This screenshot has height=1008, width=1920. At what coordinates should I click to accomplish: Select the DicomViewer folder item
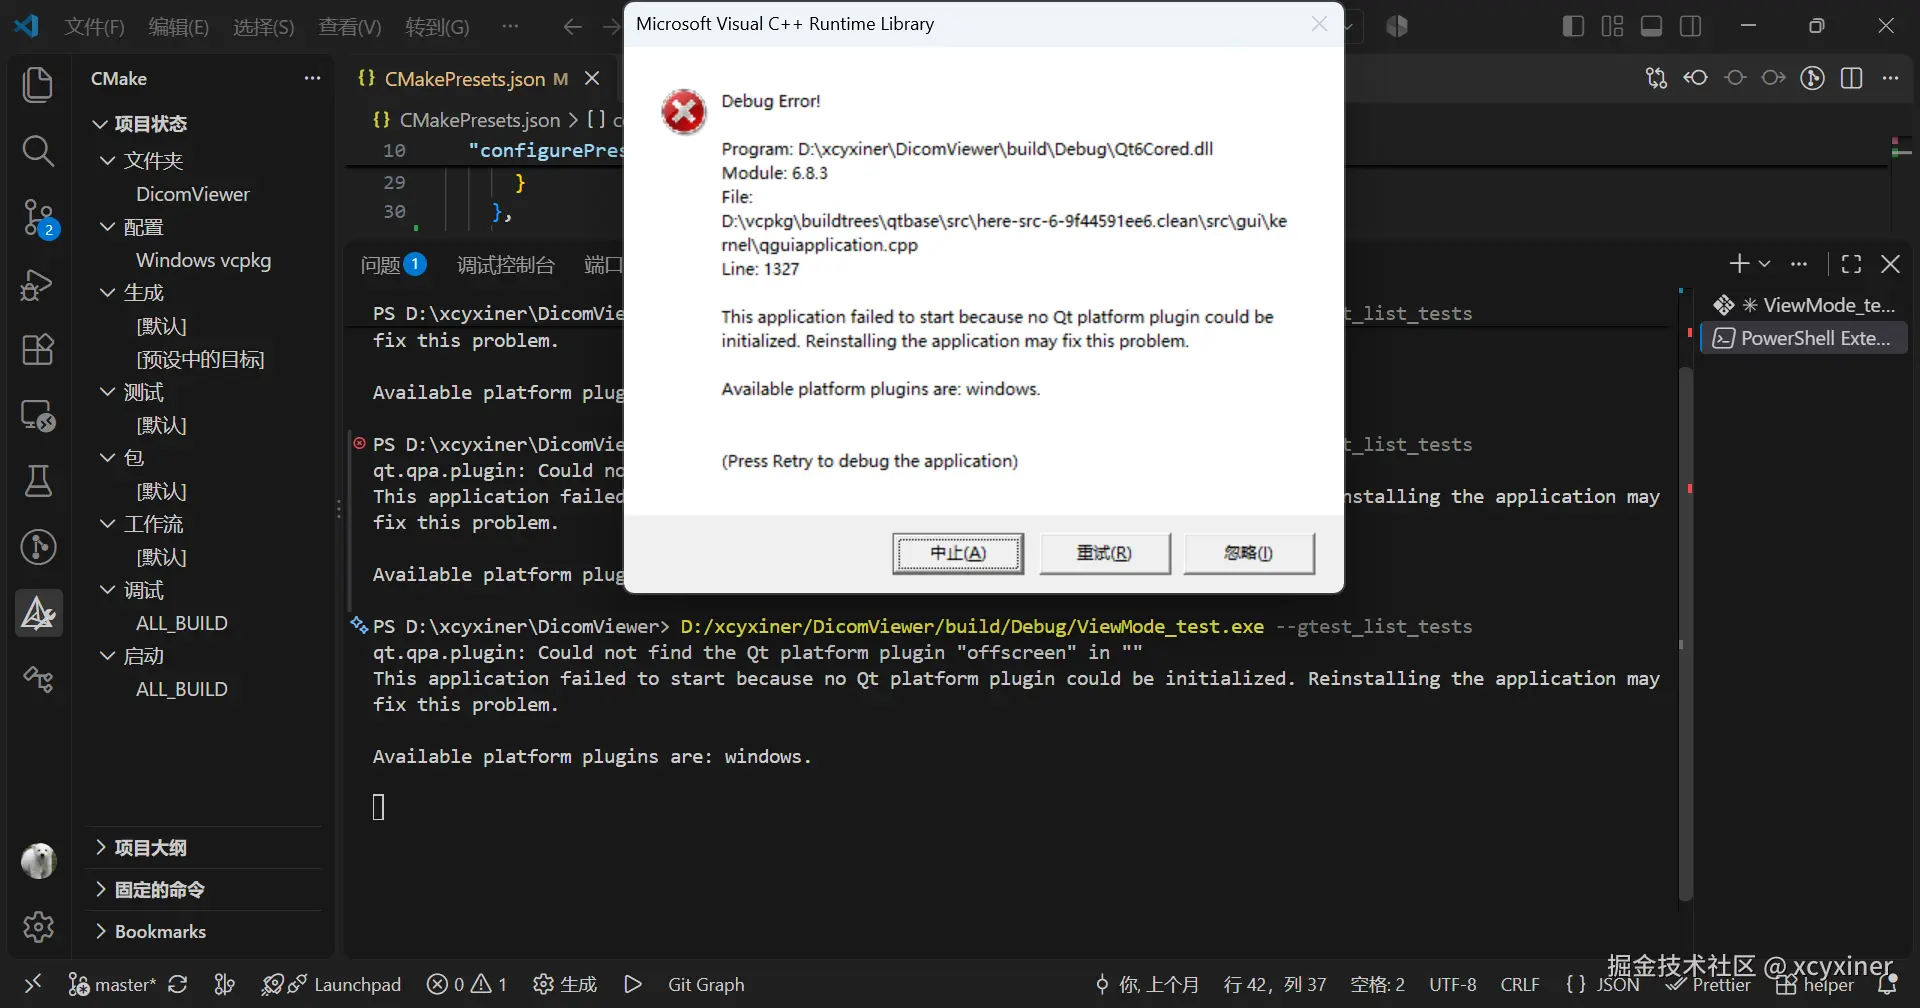[x=193, y=194]
